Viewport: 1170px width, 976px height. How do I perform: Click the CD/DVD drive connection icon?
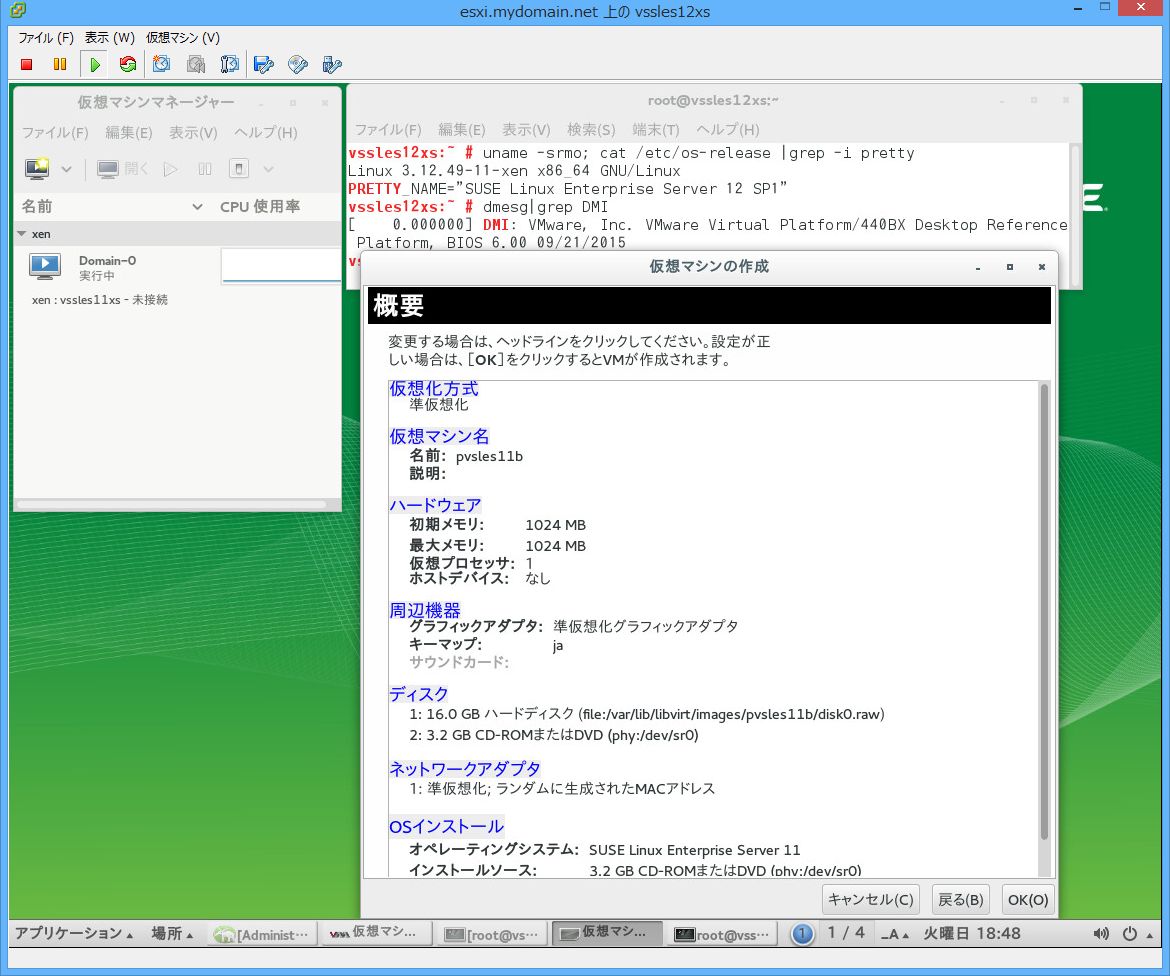point(298,65)
